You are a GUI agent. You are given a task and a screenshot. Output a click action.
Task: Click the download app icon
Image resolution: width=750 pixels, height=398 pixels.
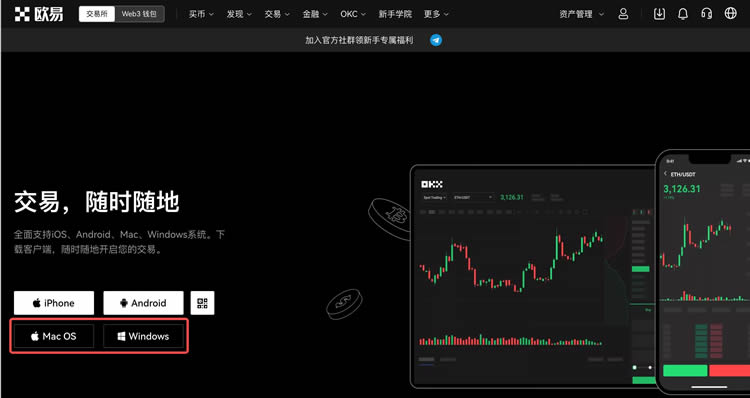pyautogui.click(x=659, y=14)
